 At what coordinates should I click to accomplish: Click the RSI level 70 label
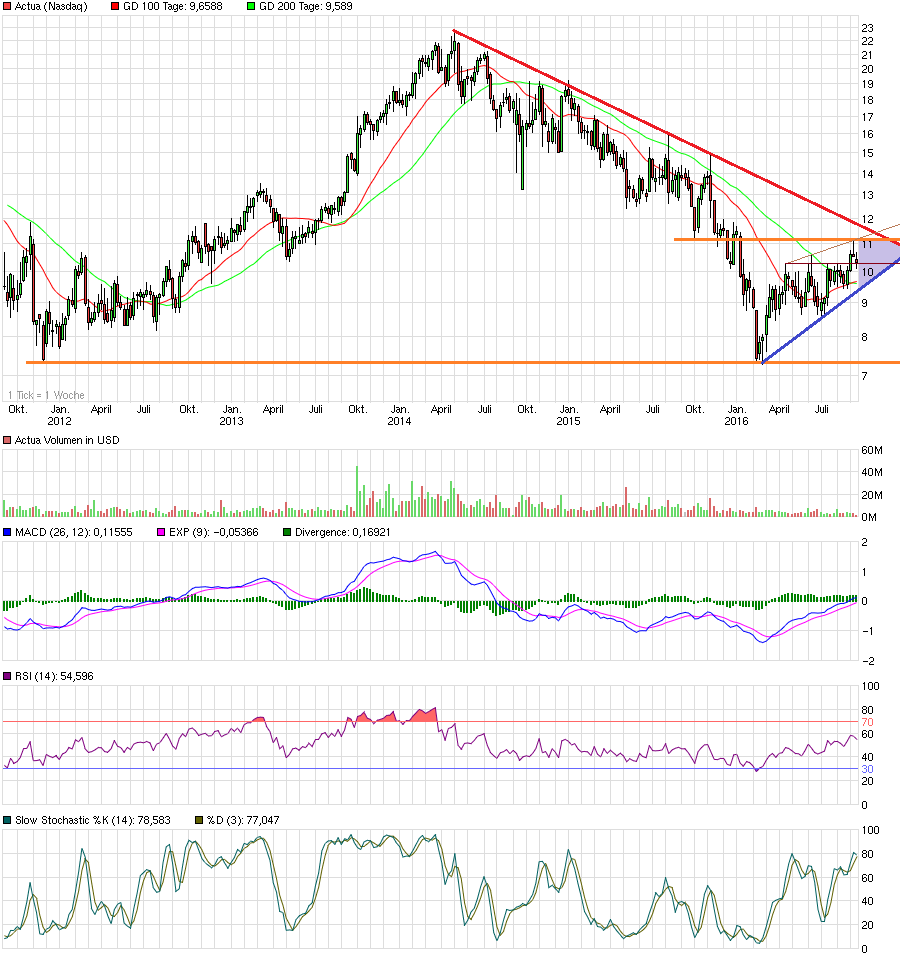tap(867, 722)
